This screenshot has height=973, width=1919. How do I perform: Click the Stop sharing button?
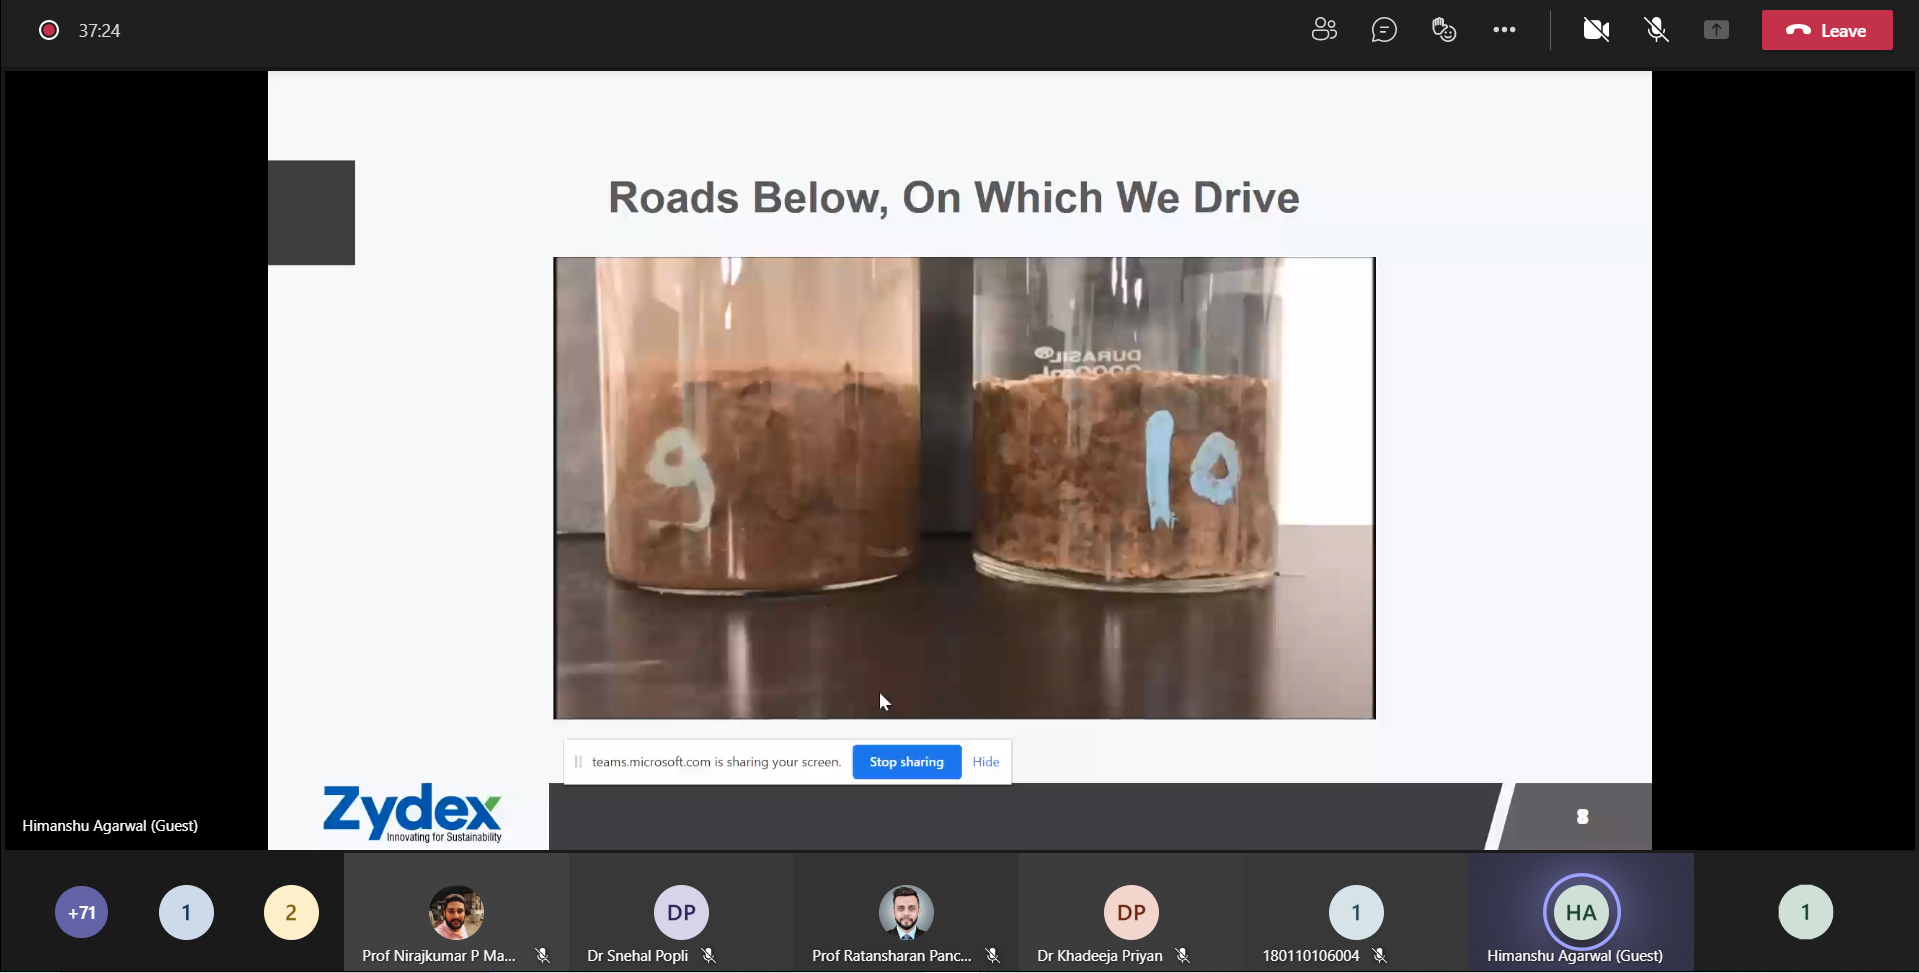click(x=906, y=762)
